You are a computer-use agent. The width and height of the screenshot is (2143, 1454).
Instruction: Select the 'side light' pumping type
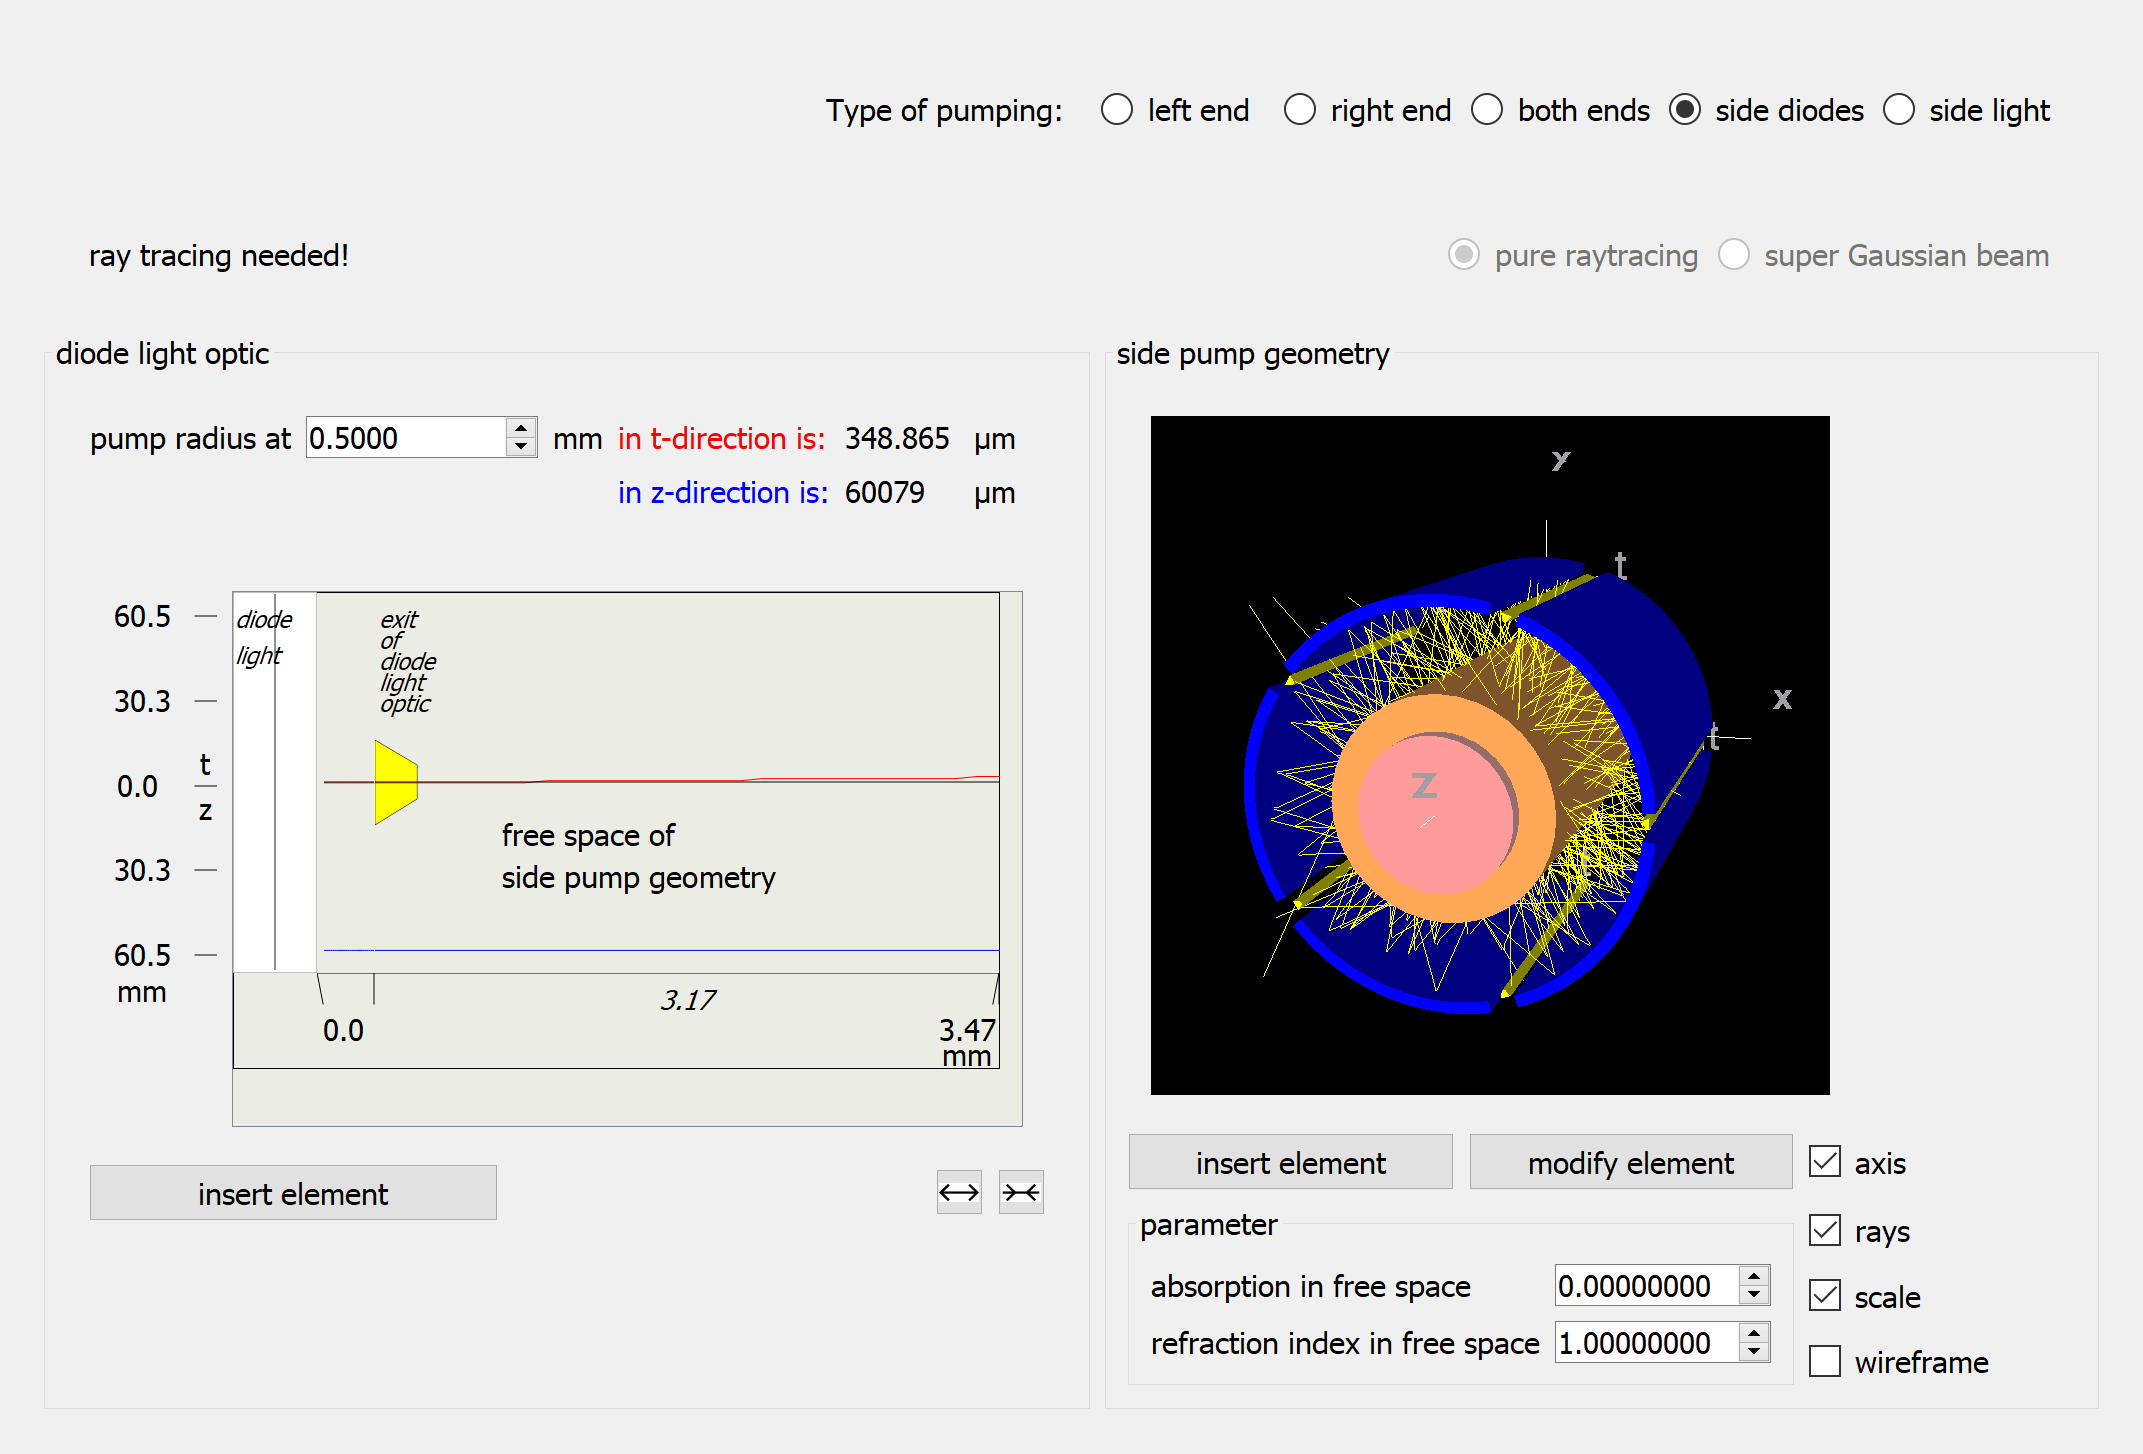(x=1899, y=110)
